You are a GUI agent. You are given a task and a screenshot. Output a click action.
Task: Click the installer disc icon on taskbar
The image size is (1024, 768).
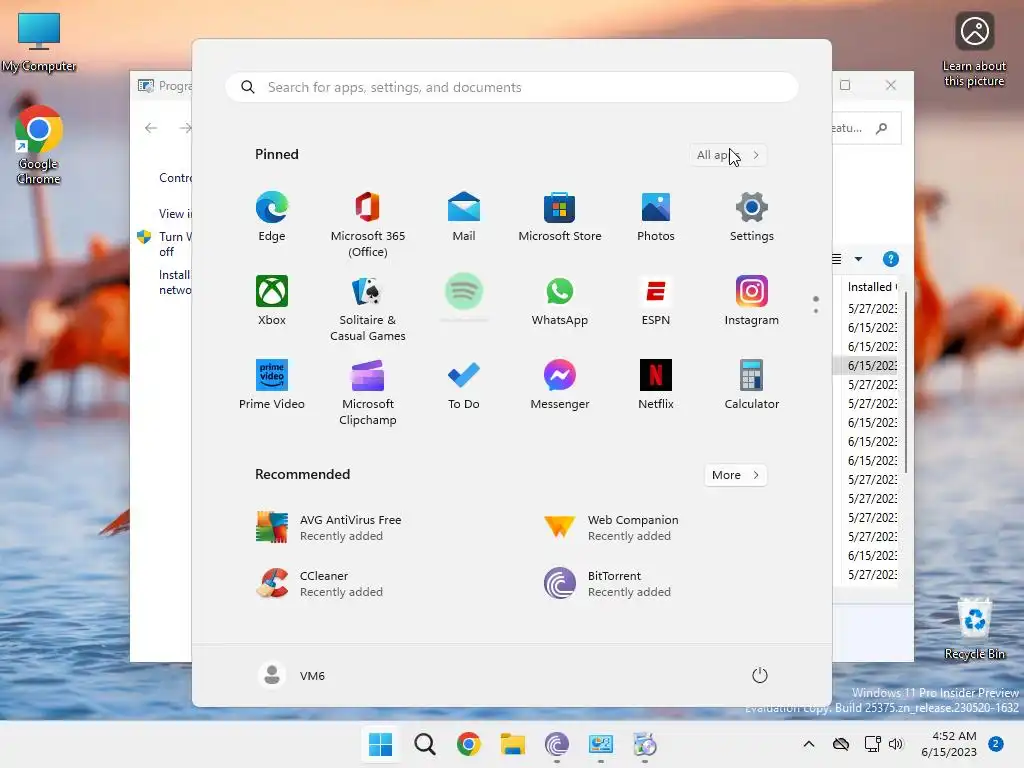[645, 744]
